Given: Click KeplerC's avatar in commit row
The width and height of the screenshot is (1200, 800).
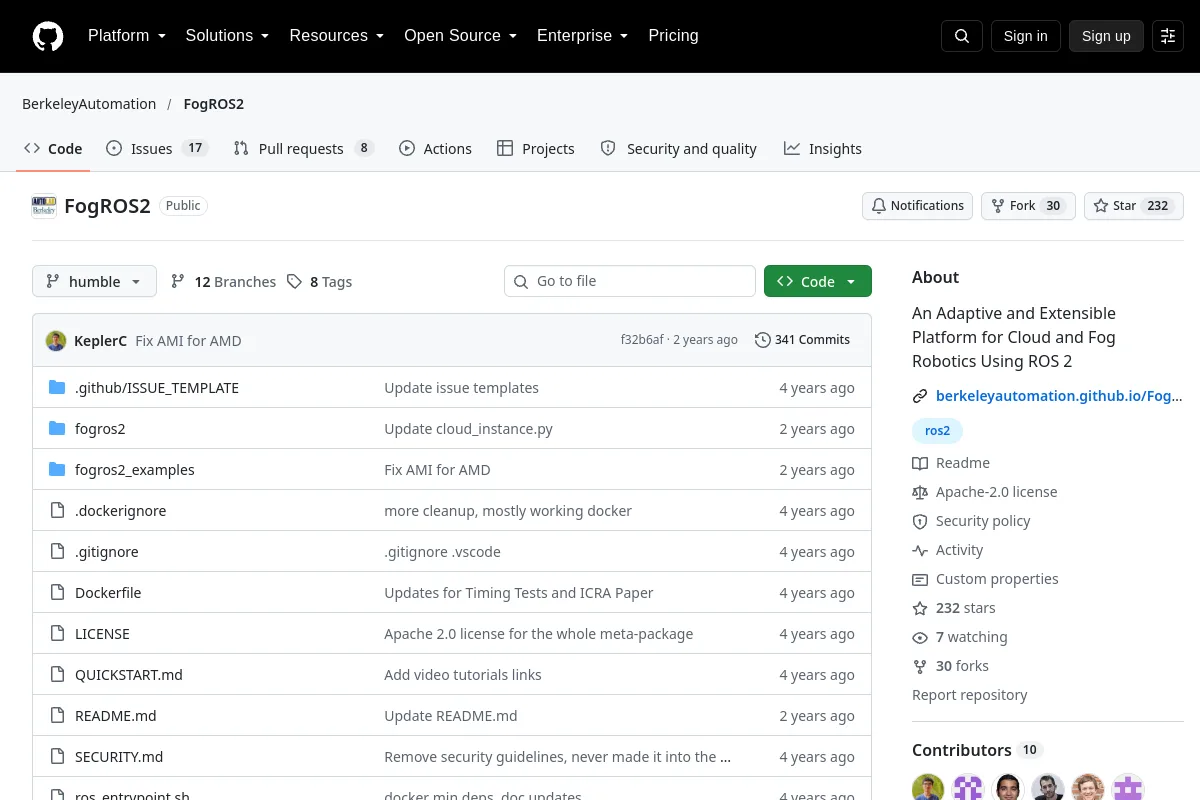Looking at the screenshot, I should (56, 340).
